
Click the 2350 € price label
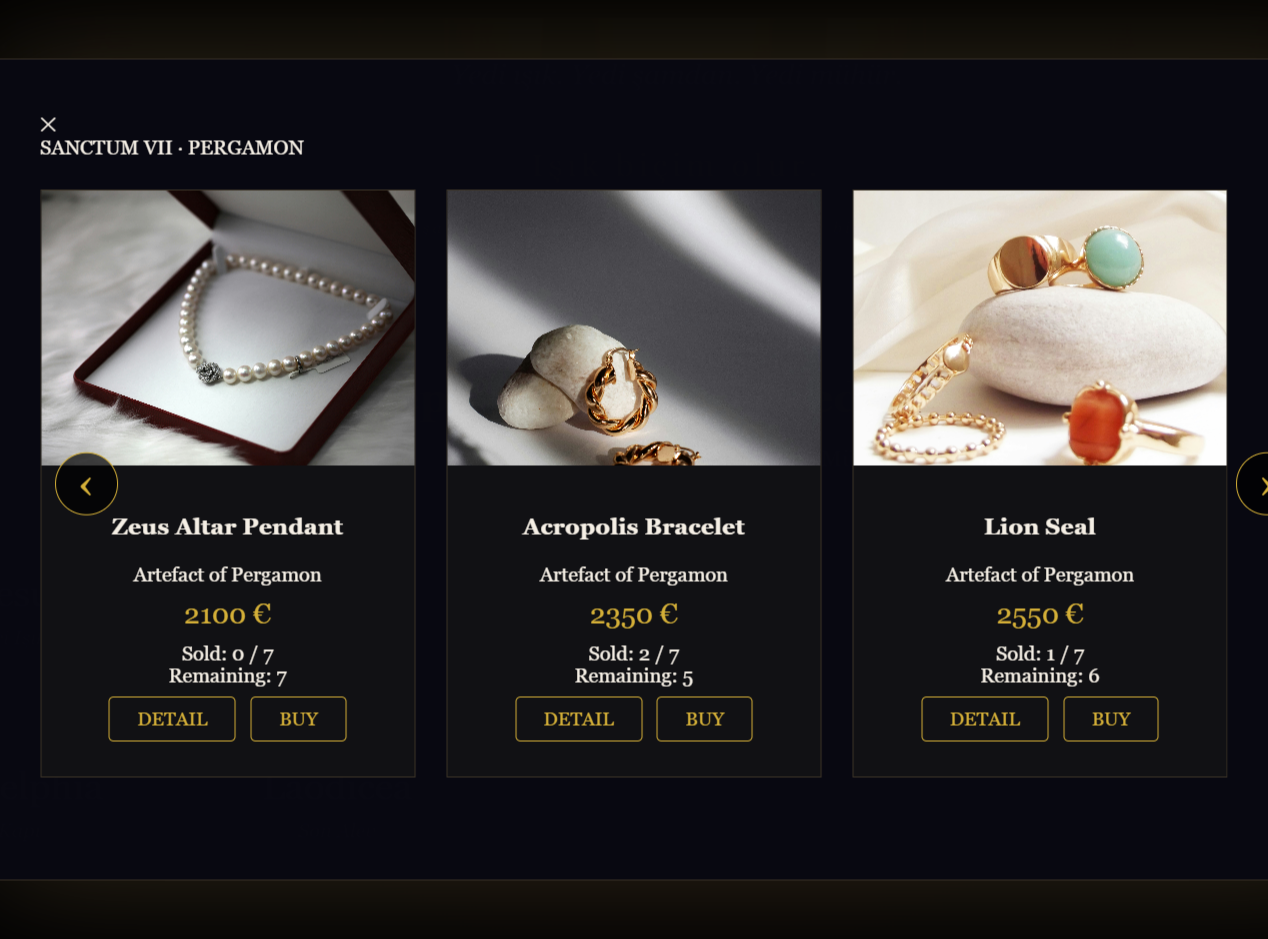click(x=634, y=614)
